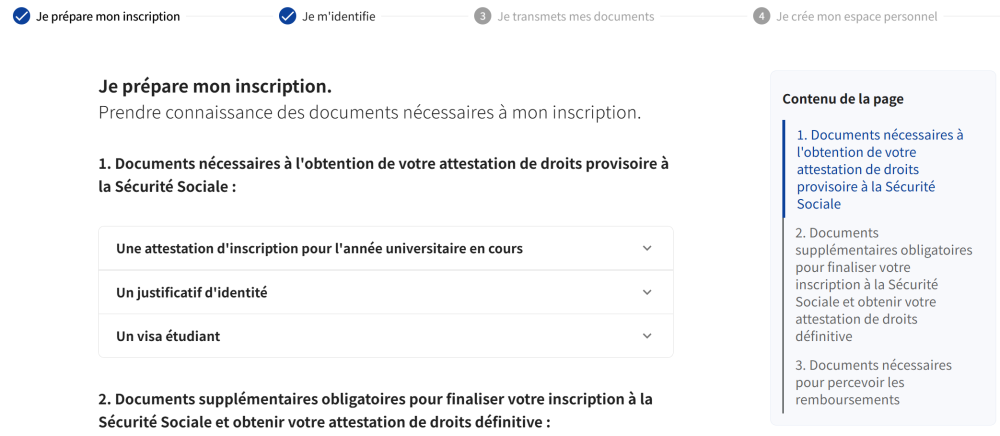Open 'Je crée mon espace personnel' step
This screenshot has width=1000, height=436.
(856, 17)
